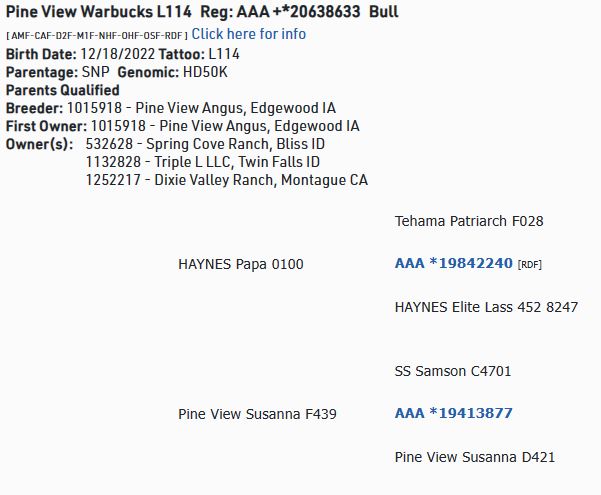The height and width of the screenshot is (495, 601).
Task: Click the RDF tag beside sire registration
Action: click(x=530, y=265)
